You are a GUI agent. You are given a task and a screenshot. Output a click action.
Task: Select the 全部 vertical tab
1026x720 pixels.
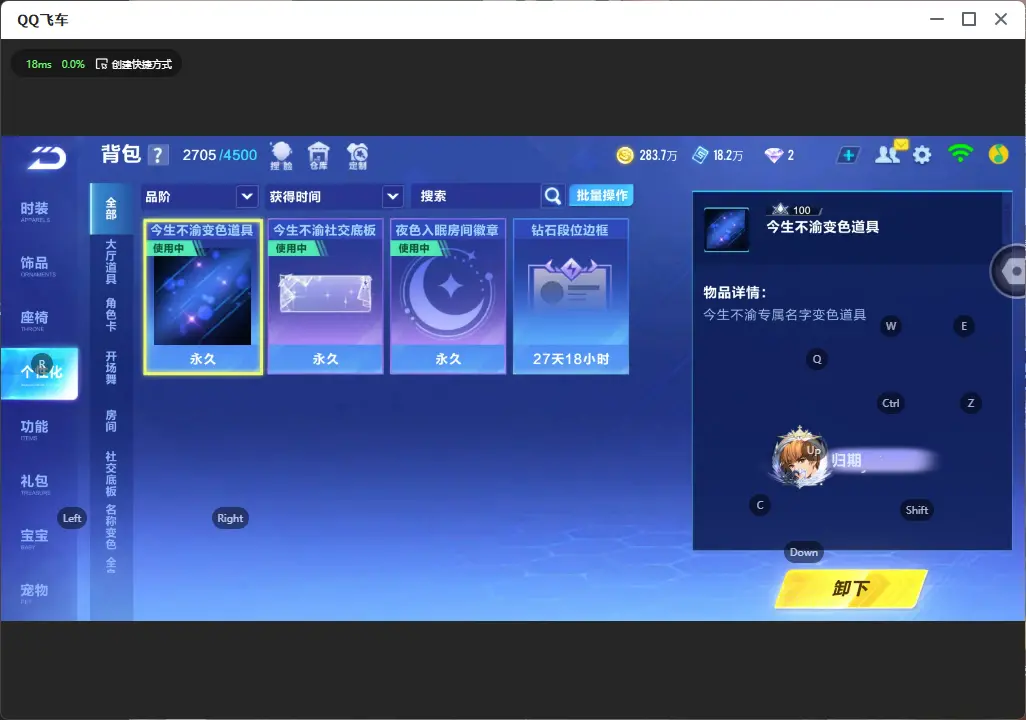[x=111, y=209]
